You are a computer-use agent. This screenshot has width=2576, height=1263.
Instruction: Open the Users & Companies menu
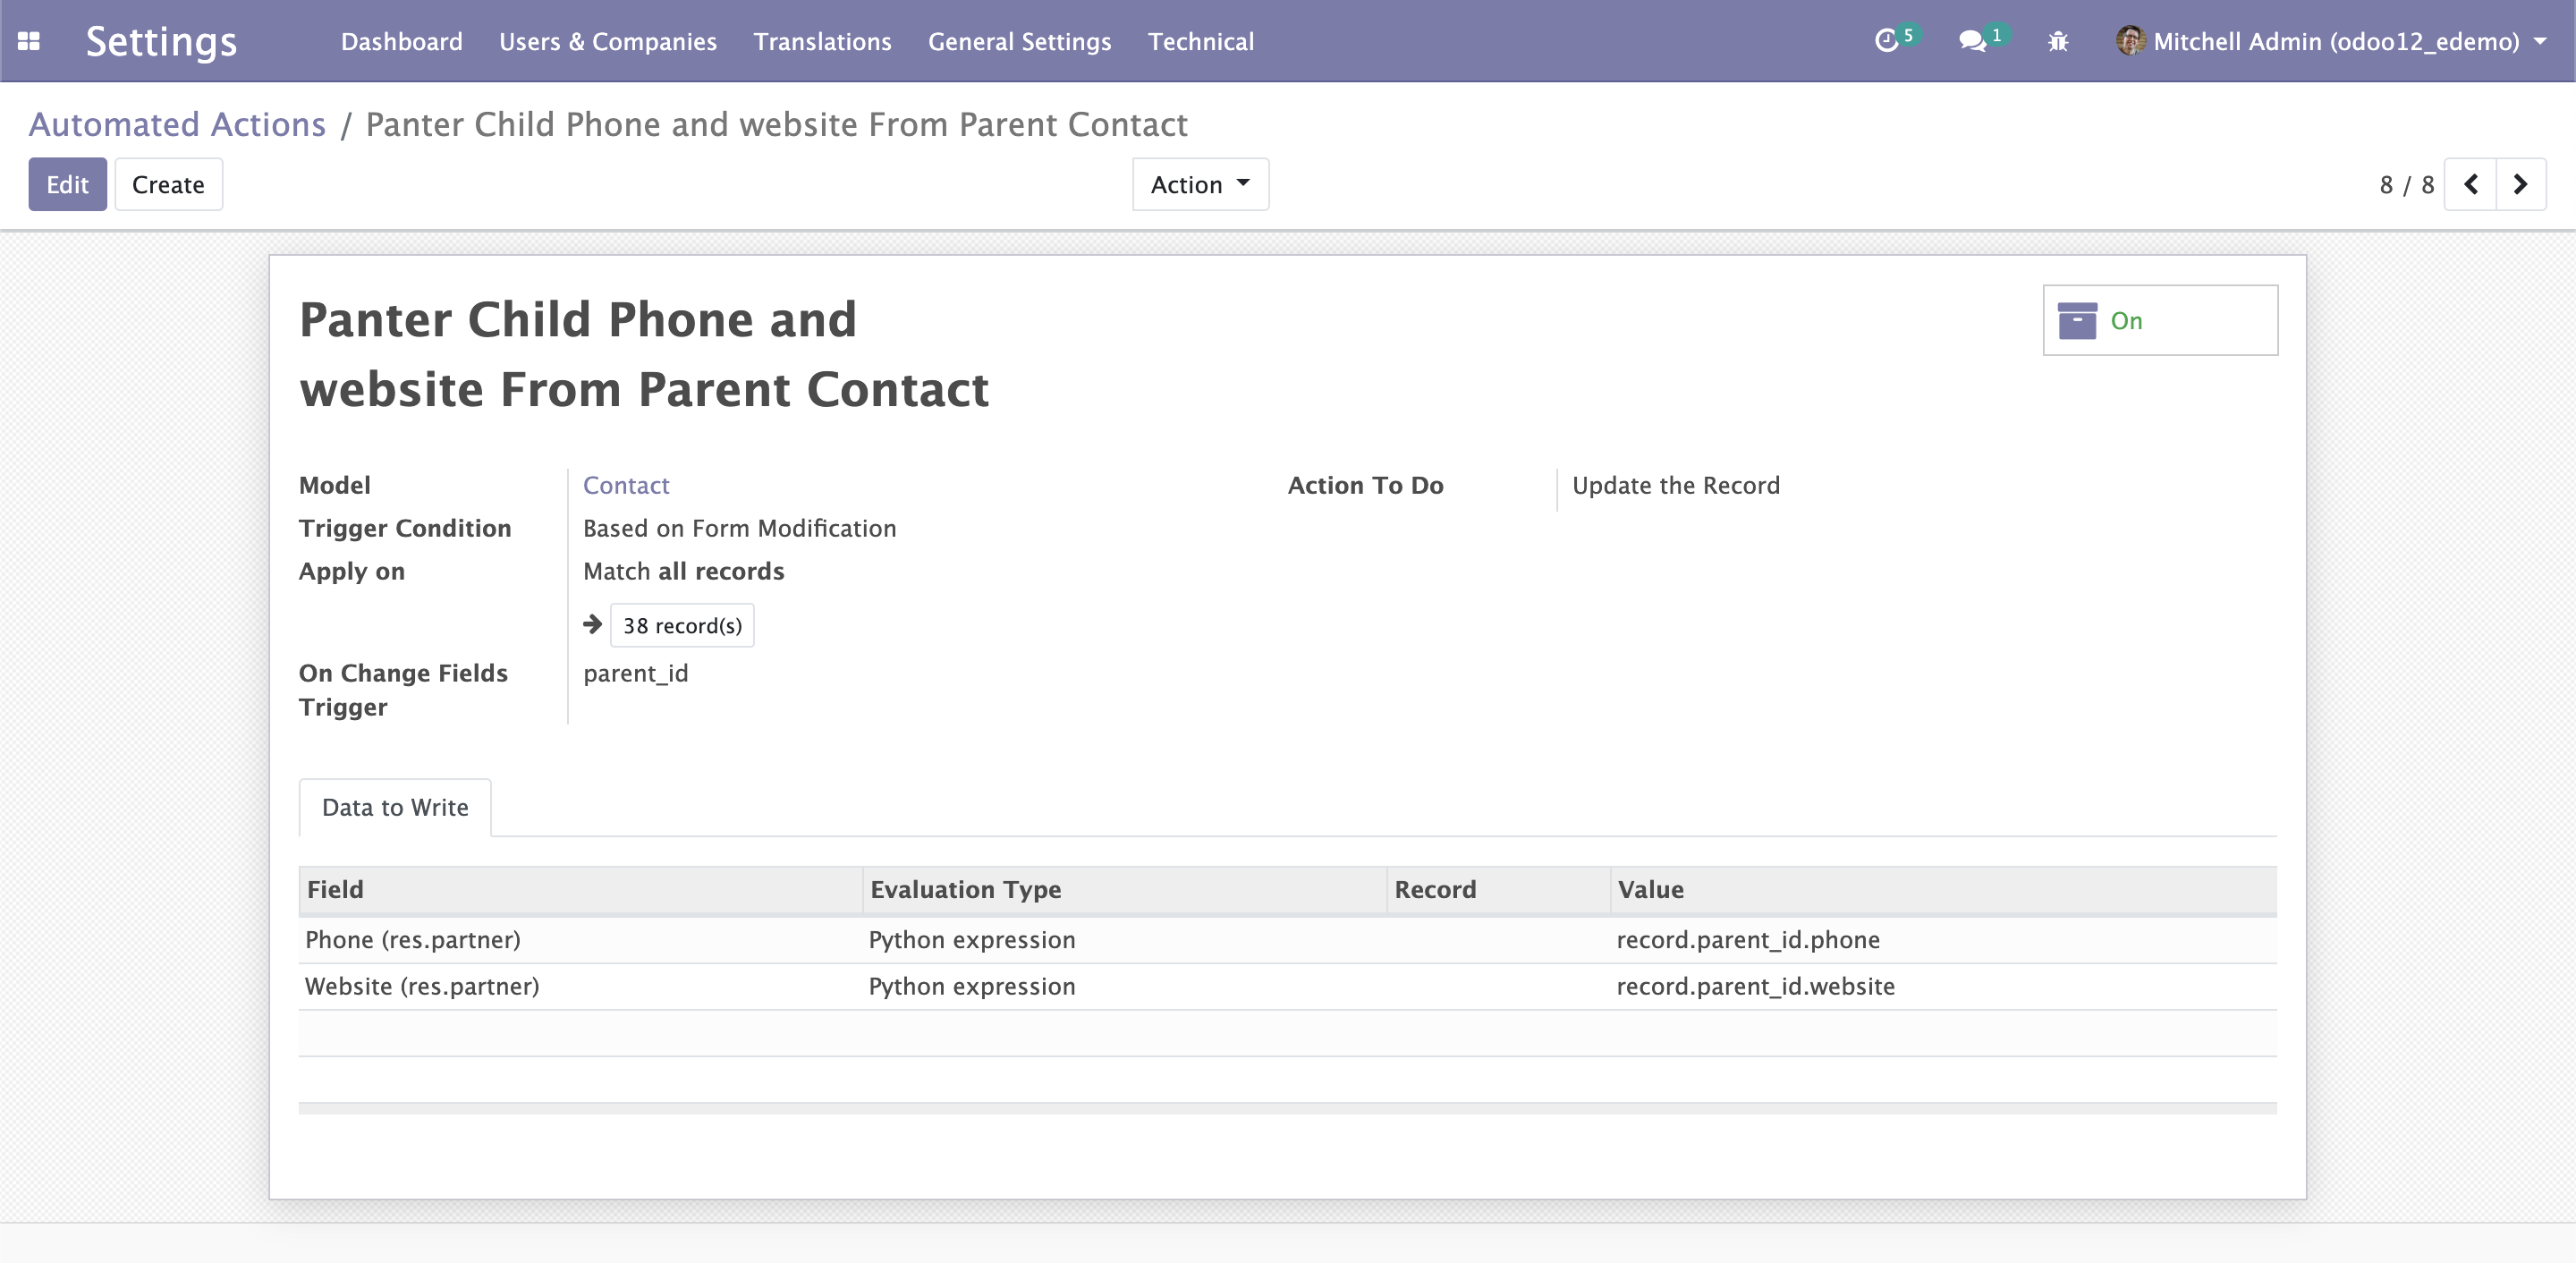pyautogui.click(x=608, y=41)
